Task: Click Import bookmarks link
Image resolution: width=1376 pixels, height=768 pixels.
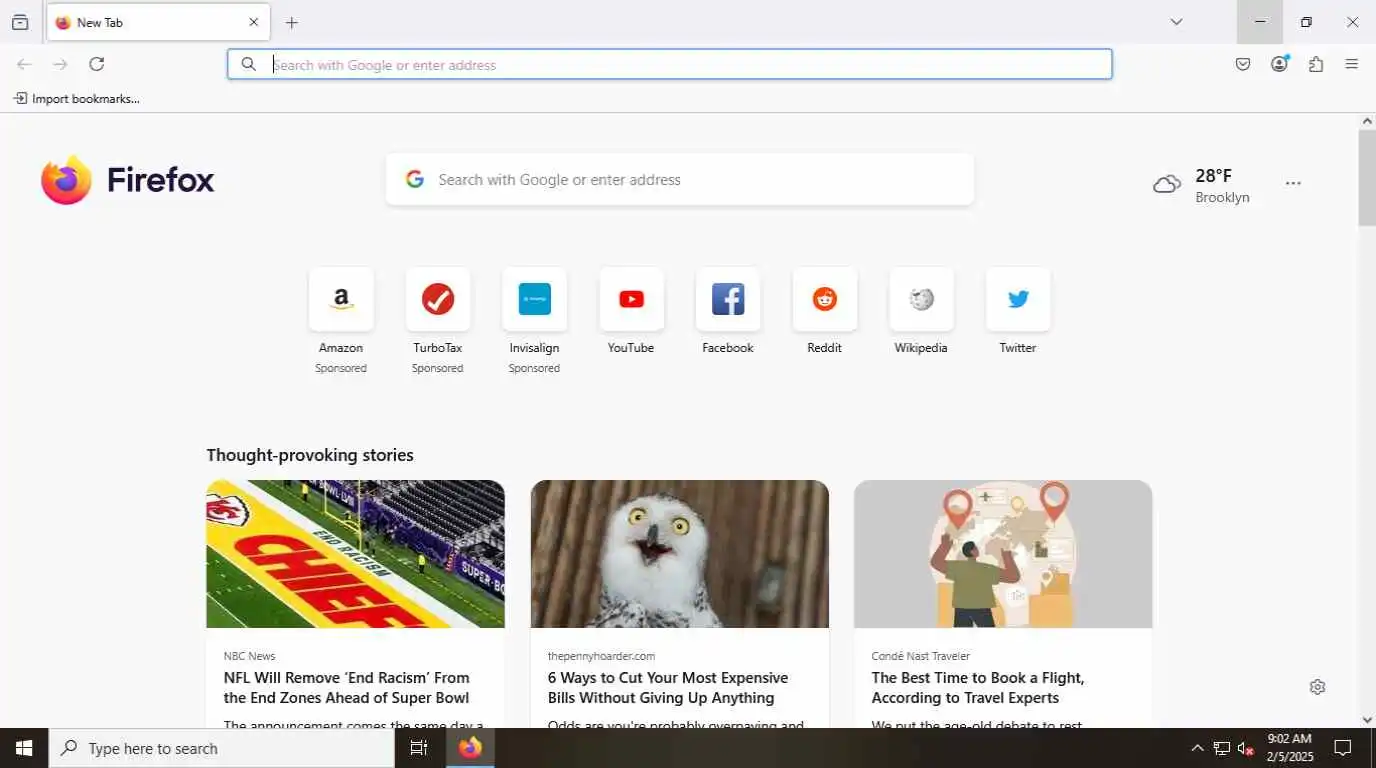Action: pyautogui.click(x=77, y=98)
